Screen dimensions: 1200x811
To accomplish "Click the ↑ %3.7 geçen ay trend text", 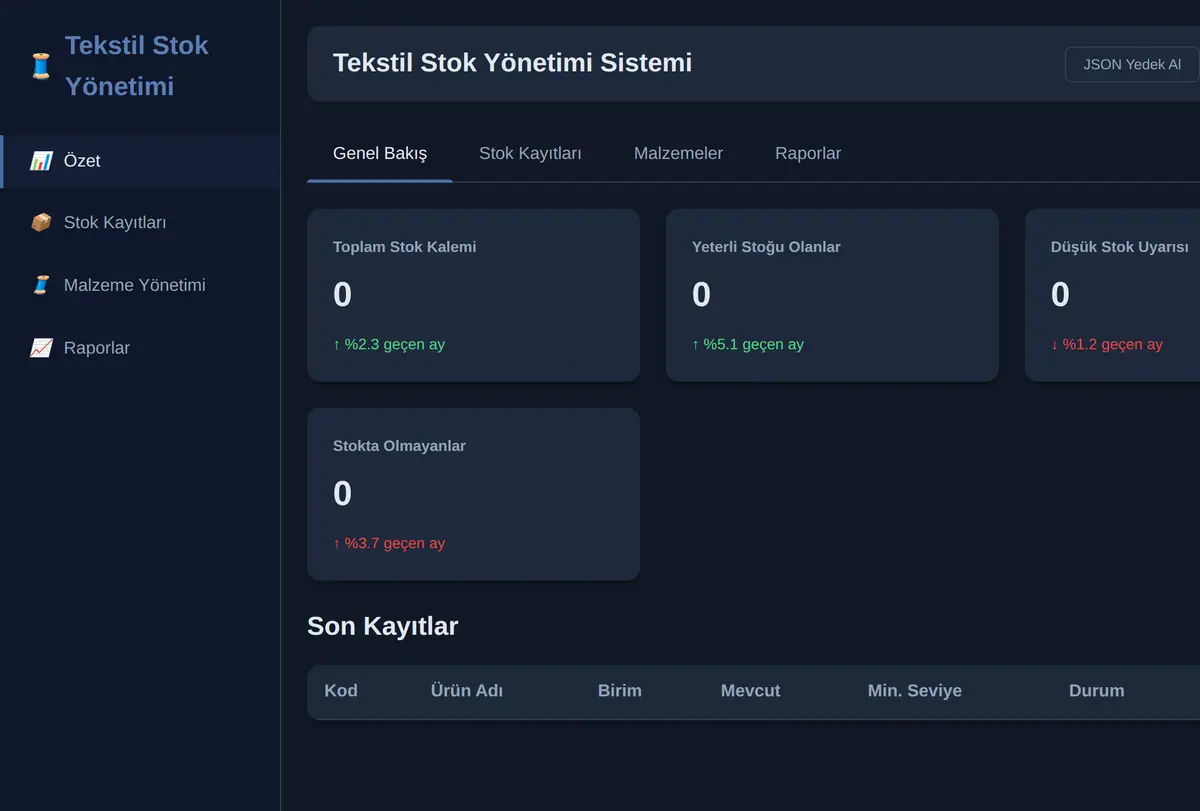I will pyautogui.click(x=389, y=543).
